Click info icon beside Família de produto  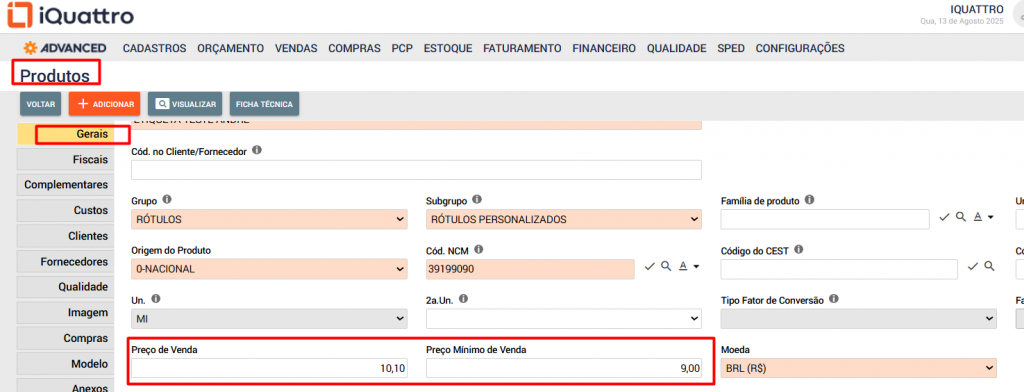pos(810,199)
